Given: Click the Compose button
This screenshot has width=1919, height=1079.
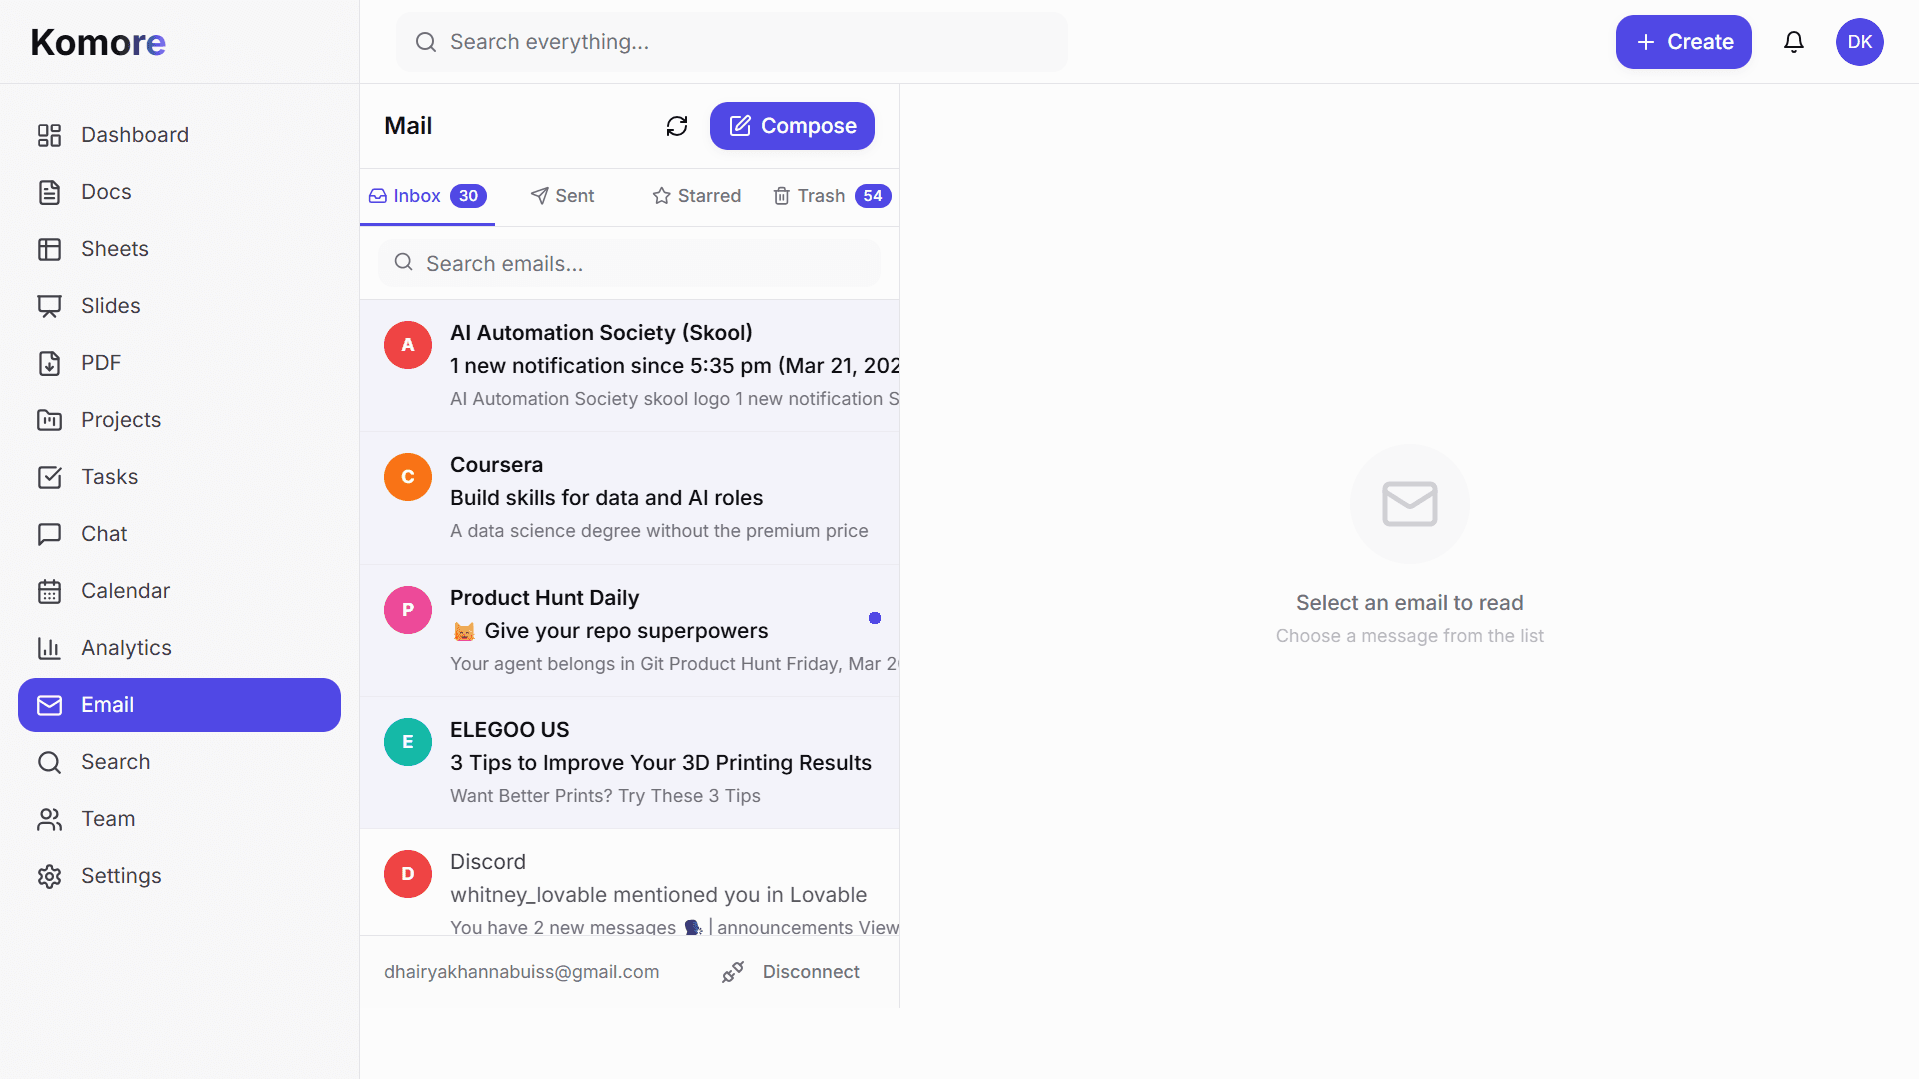Looking at the screenshot, I should pos(791,126).
